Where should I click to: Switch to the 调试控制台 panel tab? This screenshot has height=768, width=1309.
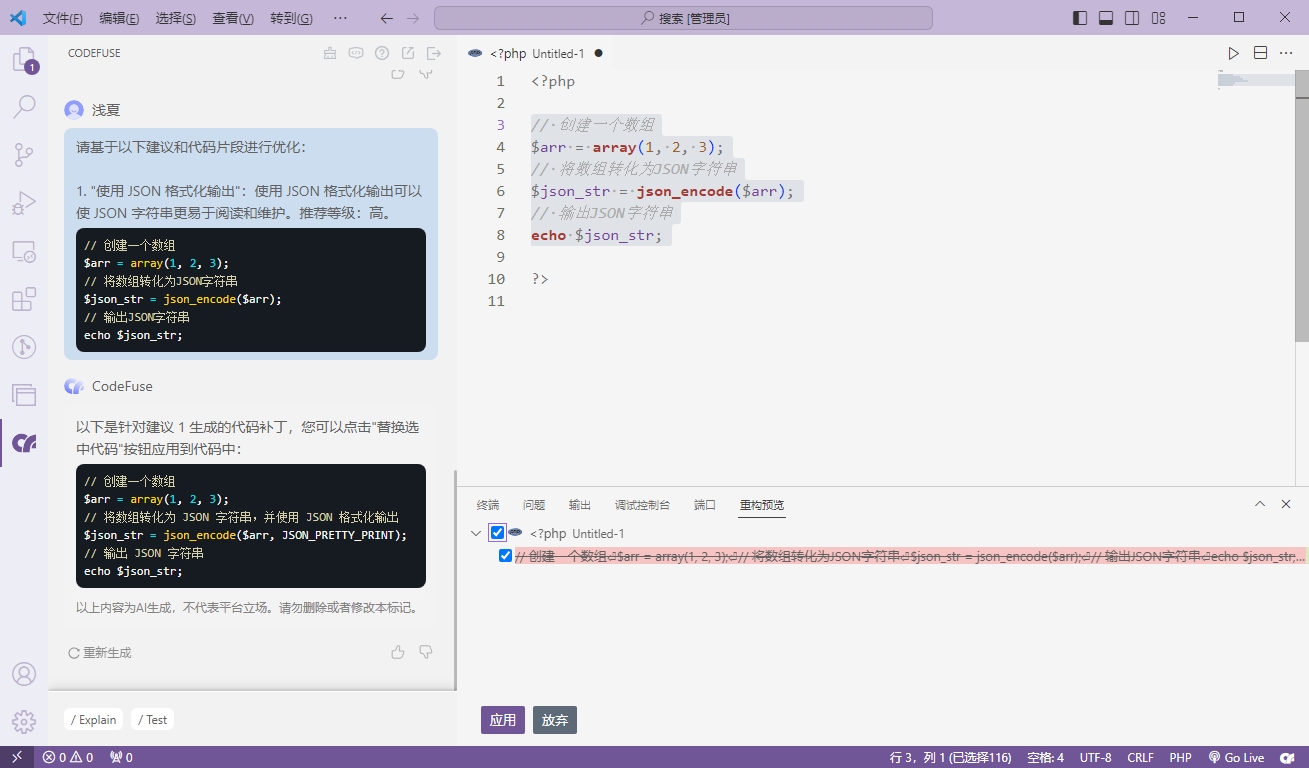[642, 505]
